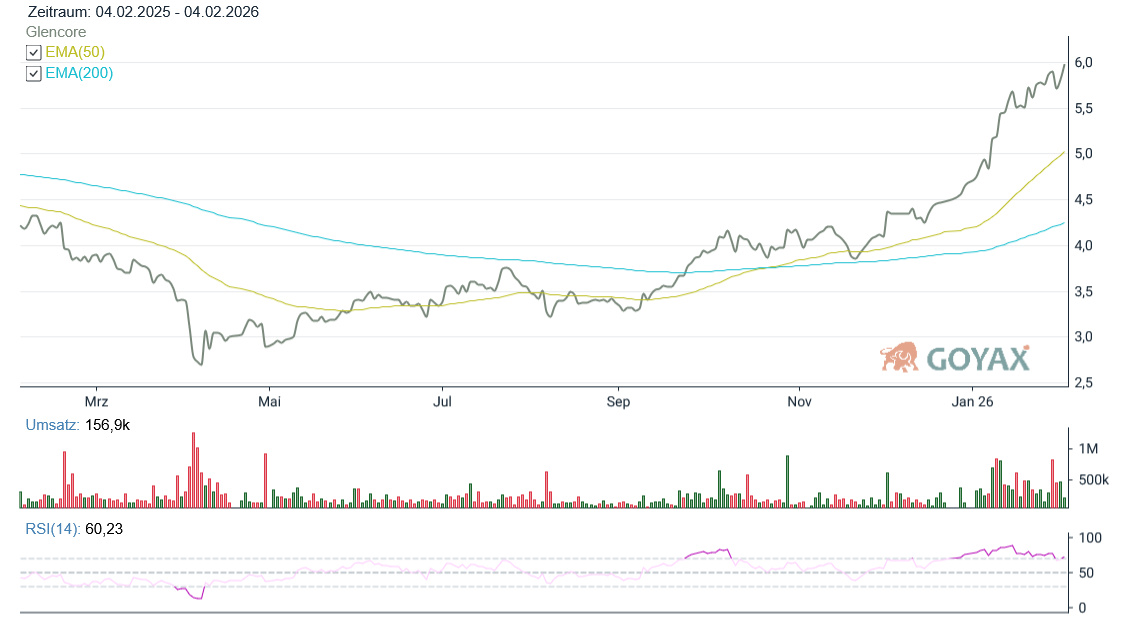Click the yellow EMA(50) legend label
This screenshot has height=617, width=1140.
(x=75, y=52)
